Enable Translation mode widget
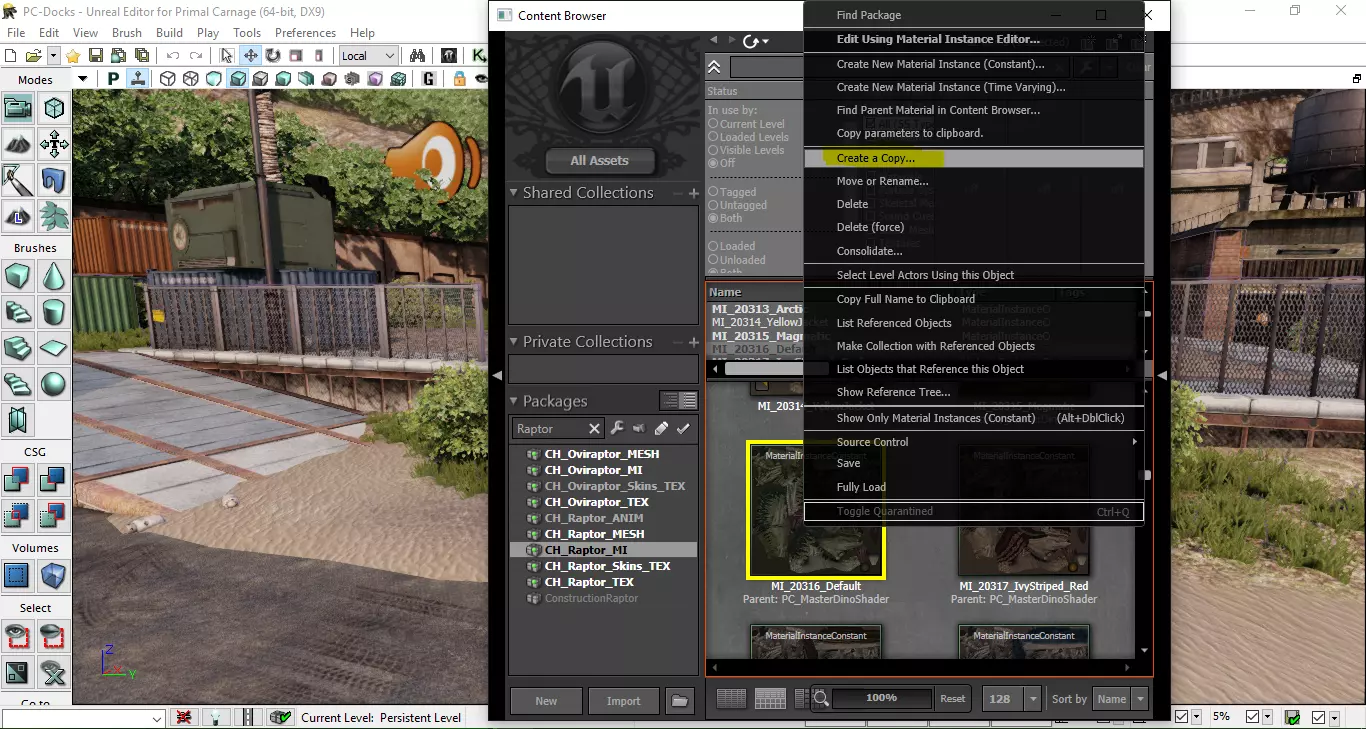 pos(250,56)
